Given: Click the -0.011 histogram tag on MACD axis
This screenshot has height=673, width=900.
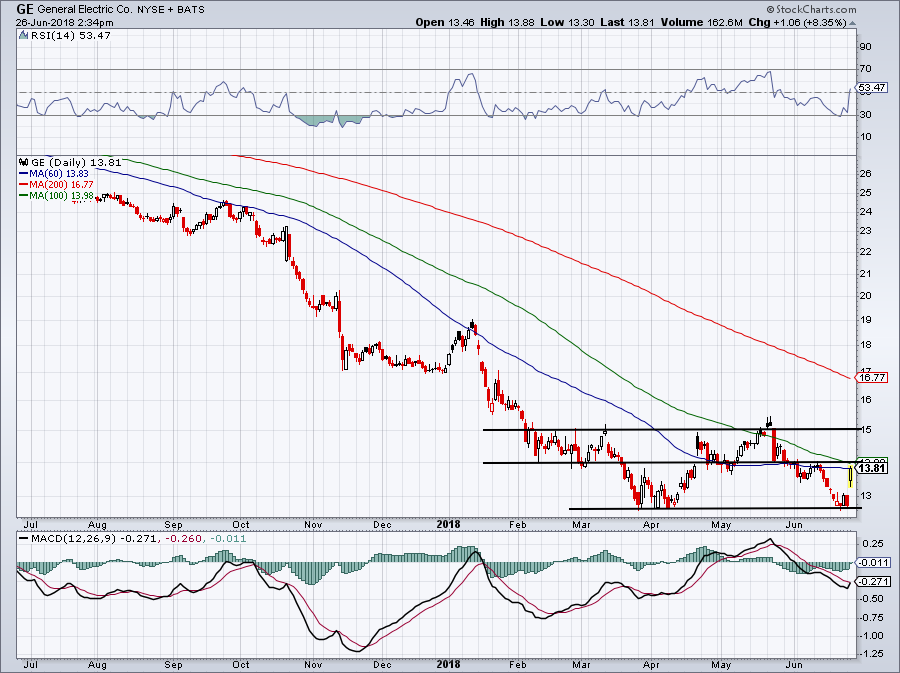Looking at the screenshot, I should [x=873, y=562].
